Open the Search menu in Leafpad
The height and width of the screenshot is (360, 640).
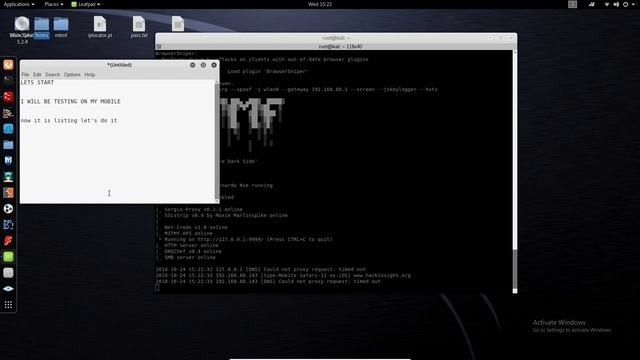click(x=52, y=75)
